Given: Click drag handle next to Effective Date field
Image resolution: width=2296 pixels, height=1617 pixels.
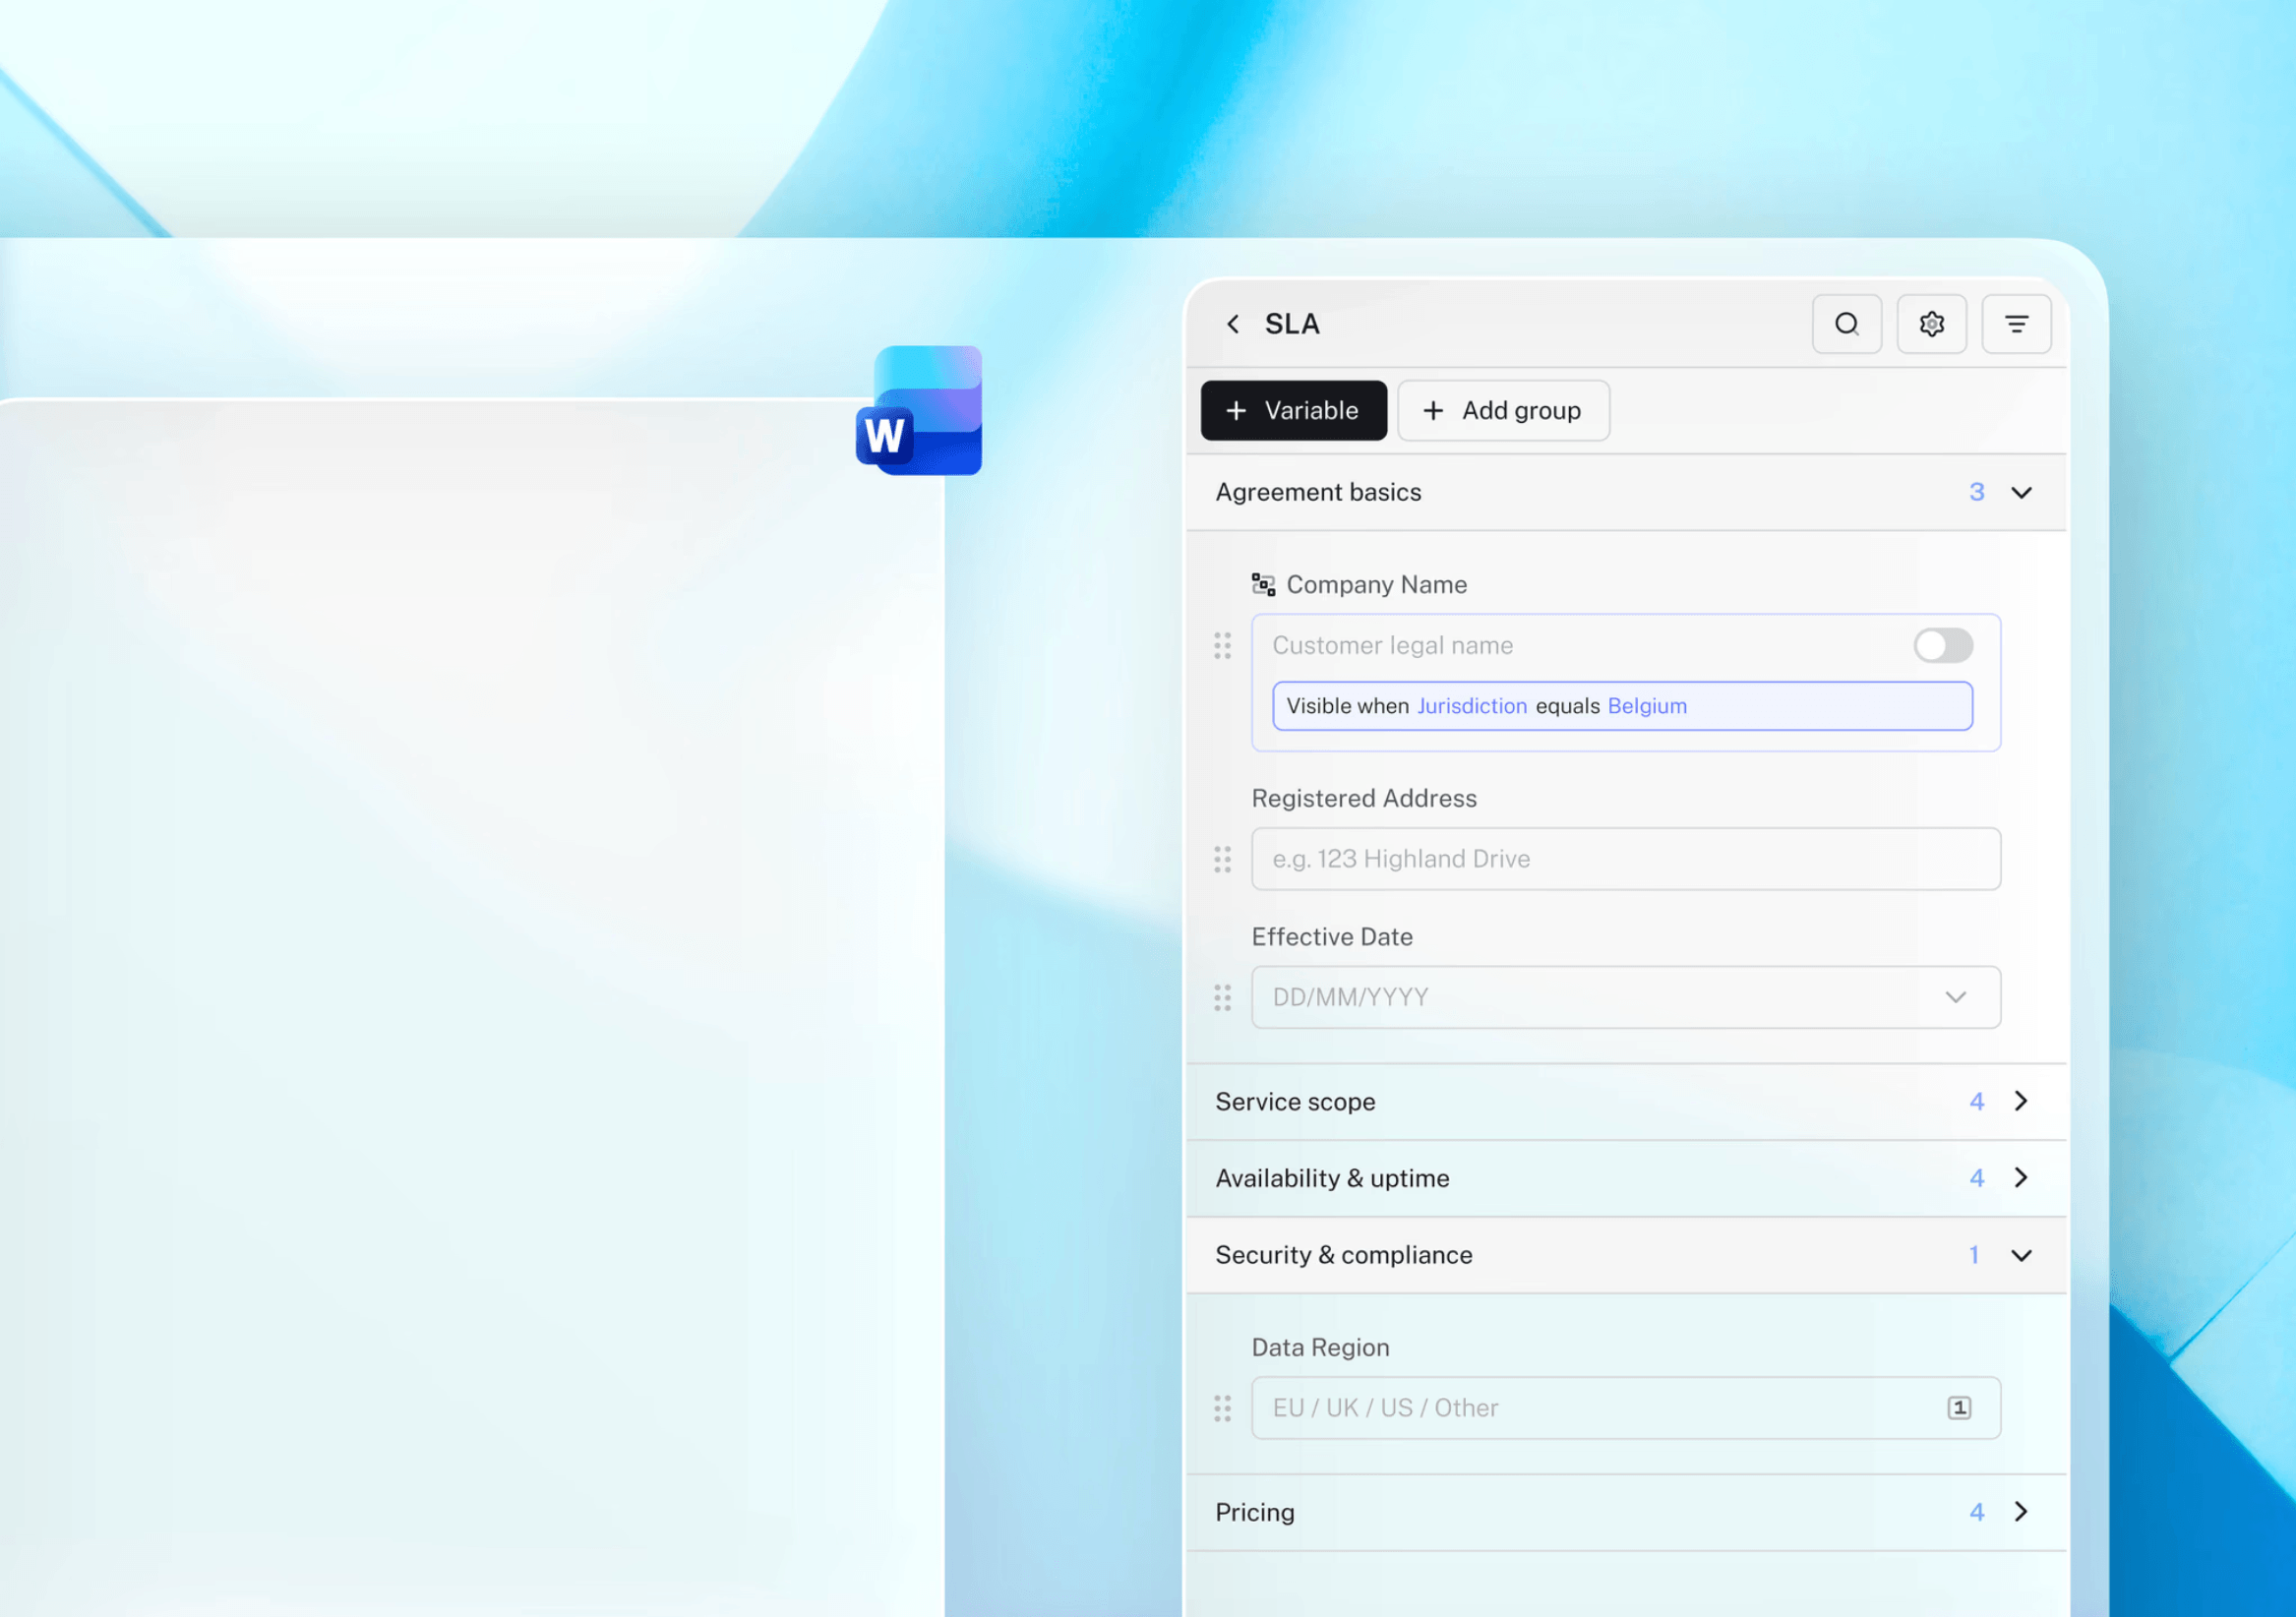Looking at the screenshot, I should [1222, 997].
